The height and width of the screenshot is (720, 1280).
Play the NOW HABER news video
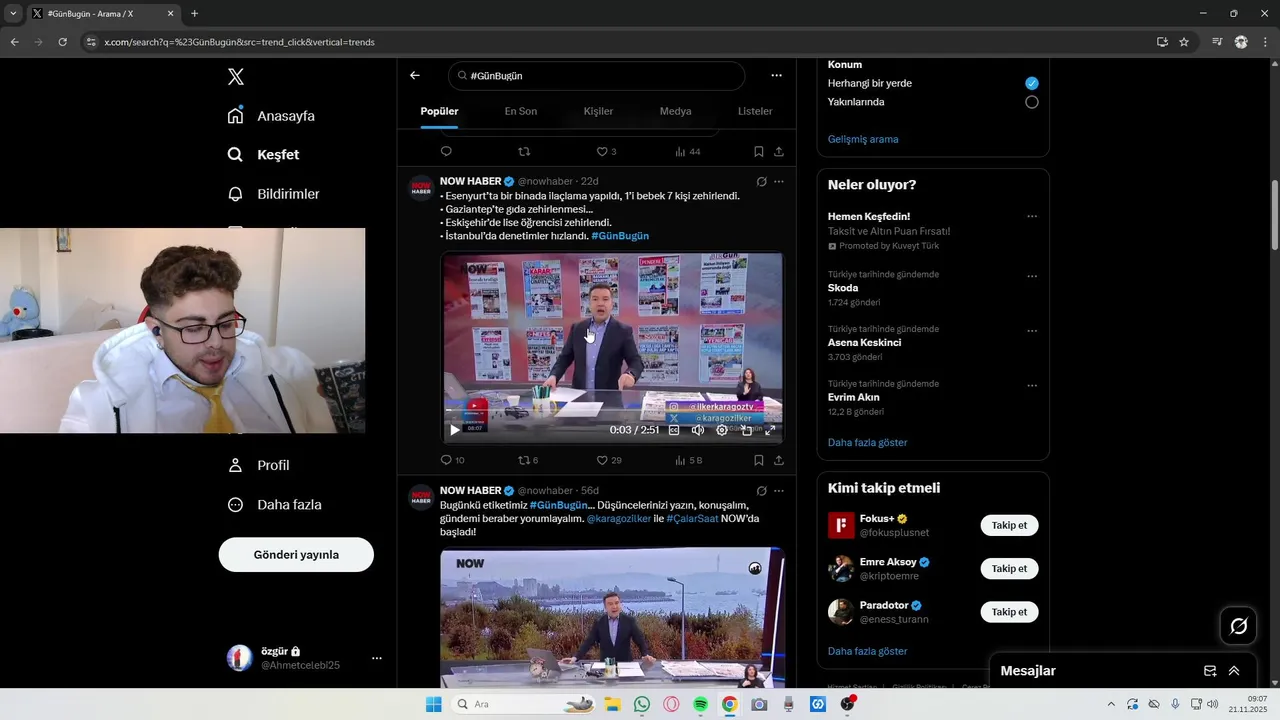pos(454,430)
